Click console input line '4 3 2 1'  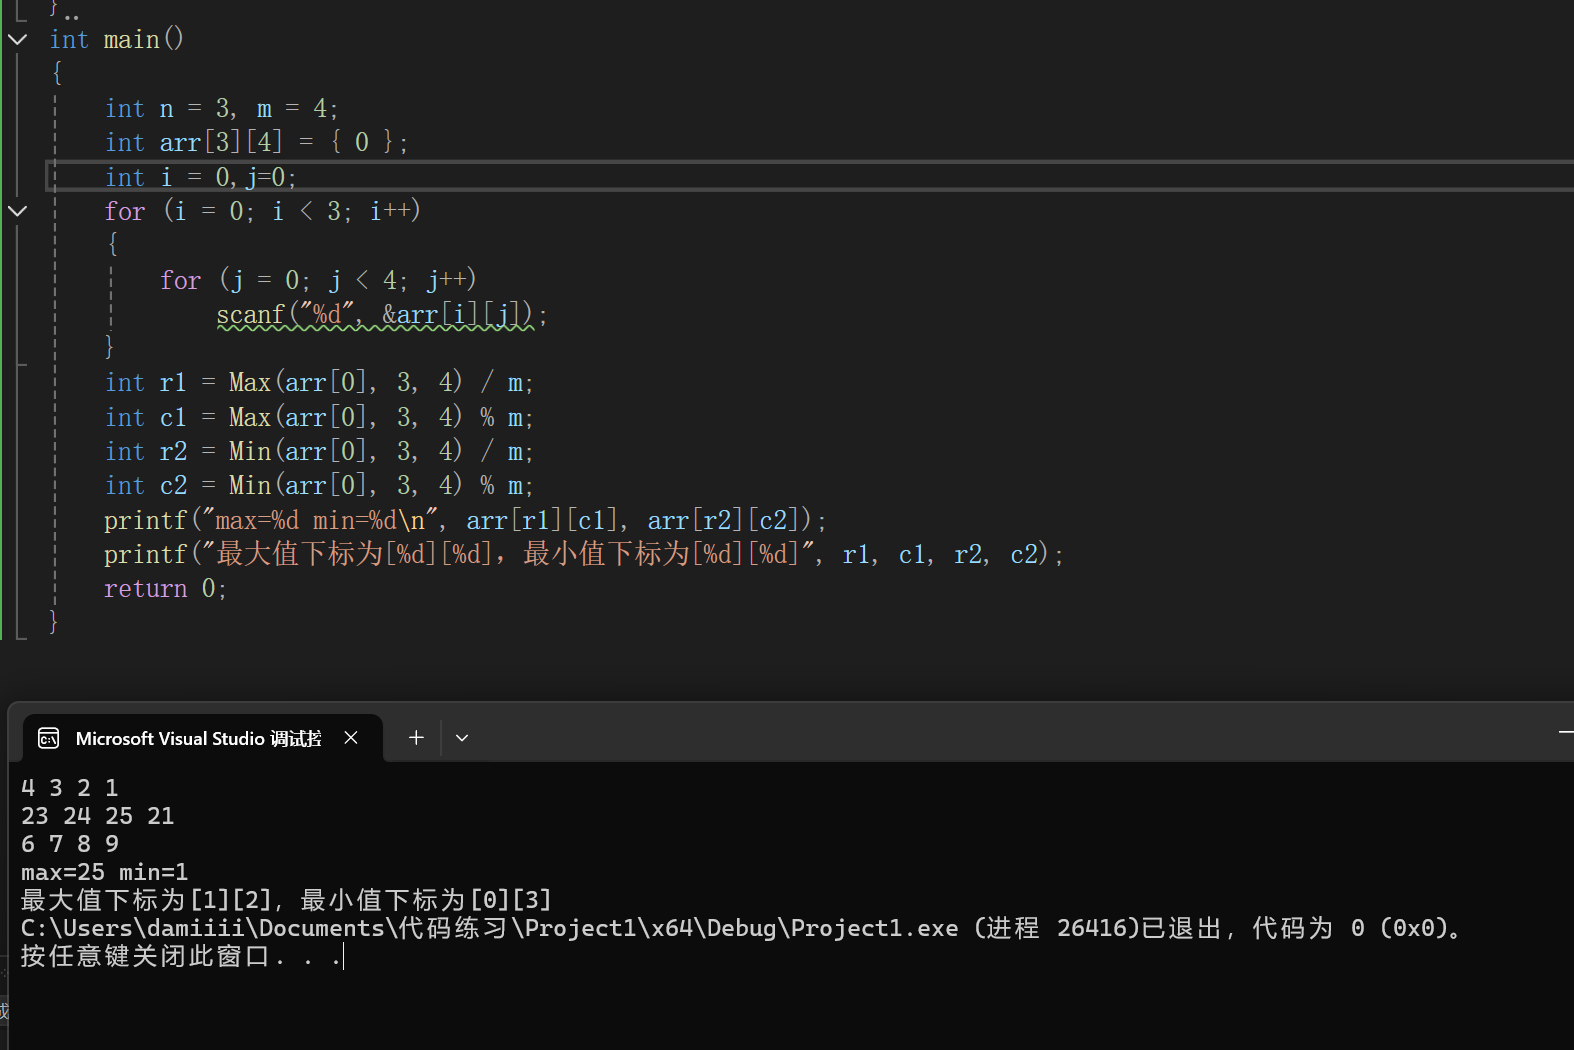(x=70, y=788)
